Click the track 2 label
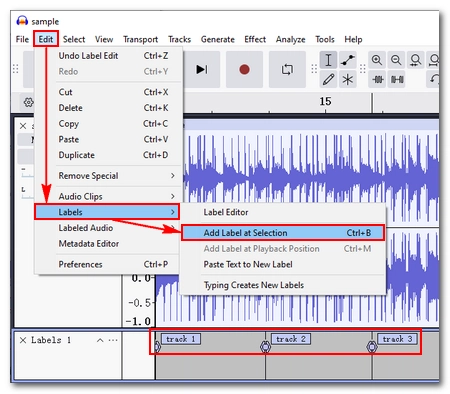Viewport: 450px width, 394px height. (x=291, y=339)
